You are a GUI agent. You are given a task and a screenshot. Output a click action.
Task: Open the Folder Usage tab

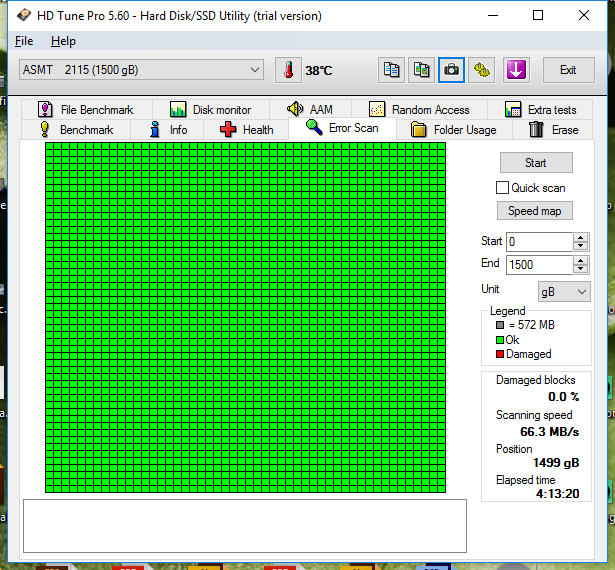click(x=453, y=130)
